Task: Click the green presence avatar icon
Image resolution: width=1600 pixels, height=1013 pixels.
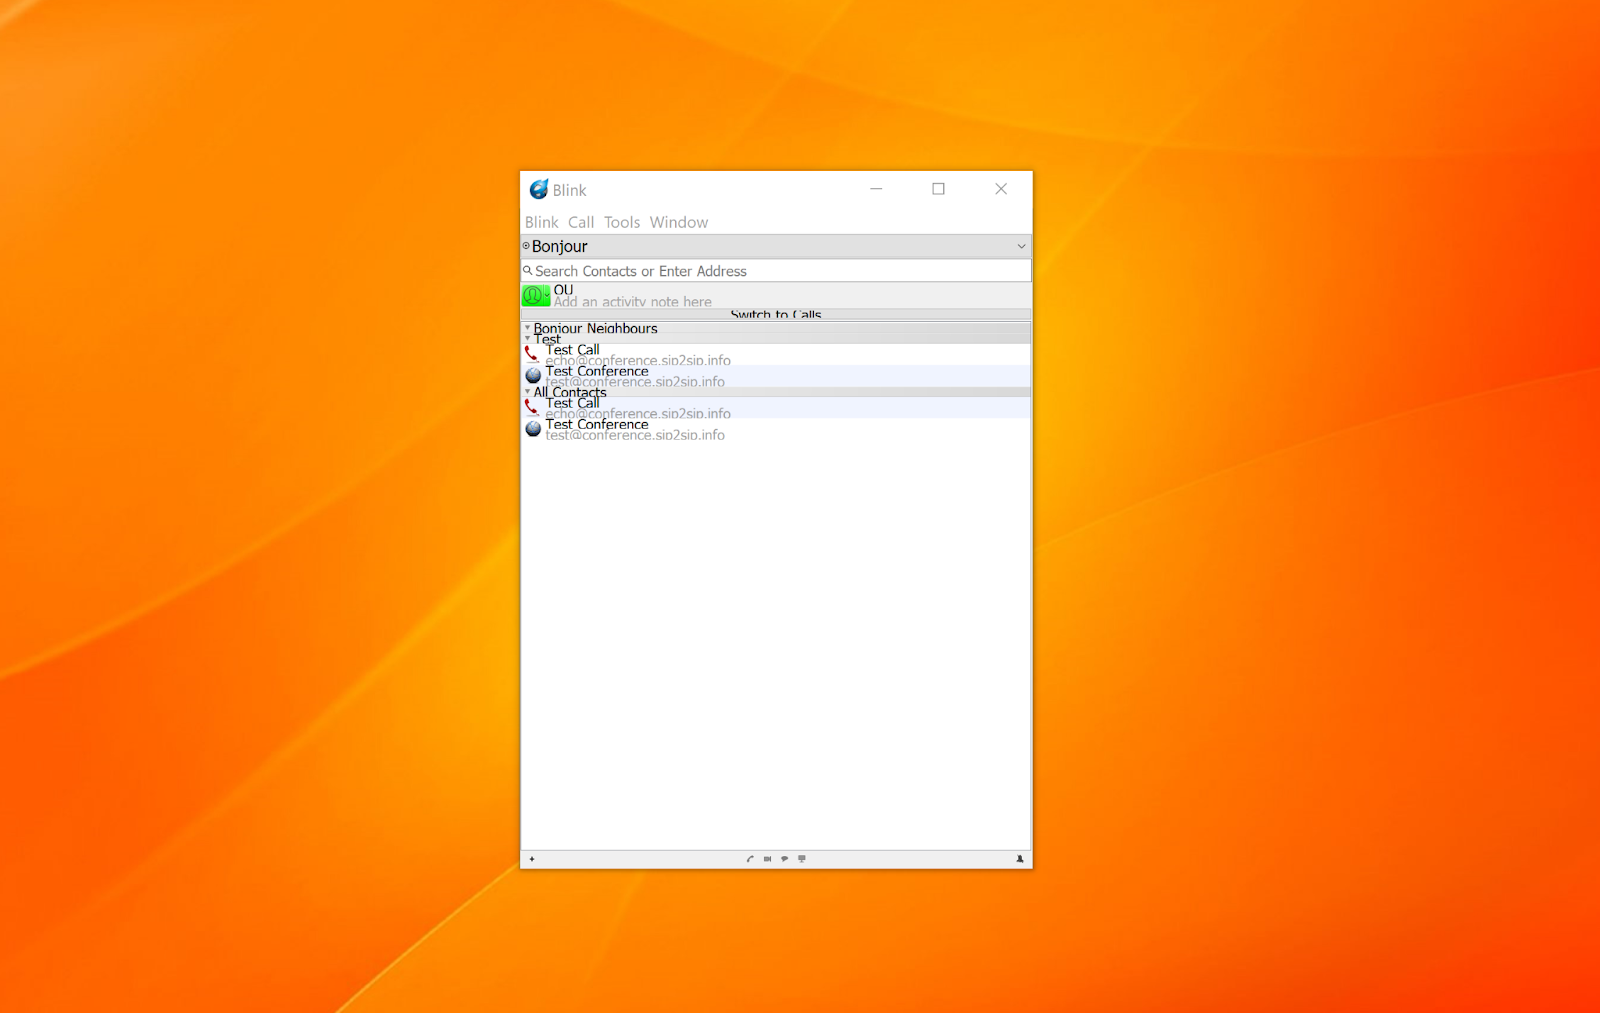Action: coord(534,295)
